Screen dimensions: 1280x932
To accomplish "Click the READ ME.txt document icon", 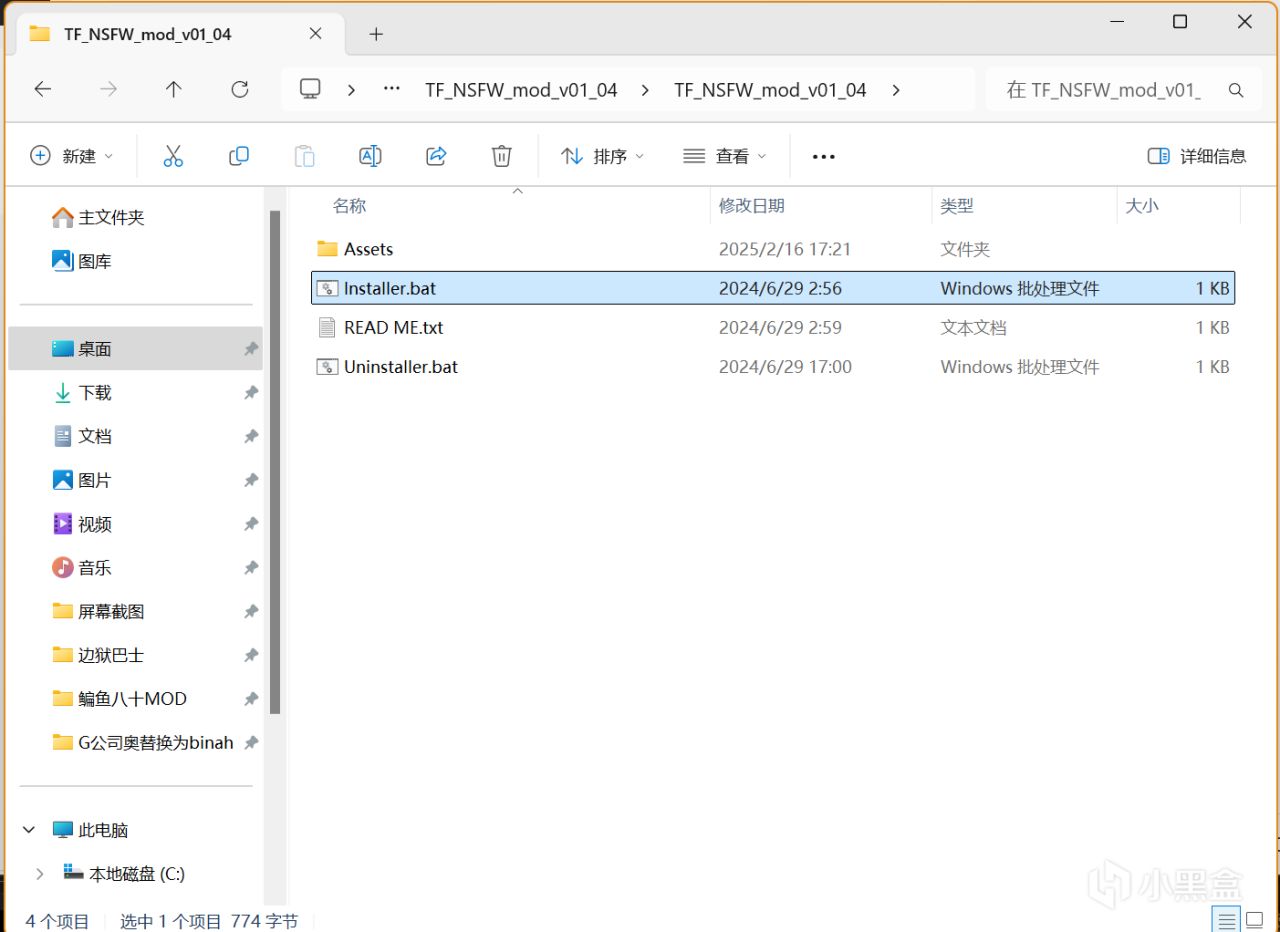I will click(327, 327).
